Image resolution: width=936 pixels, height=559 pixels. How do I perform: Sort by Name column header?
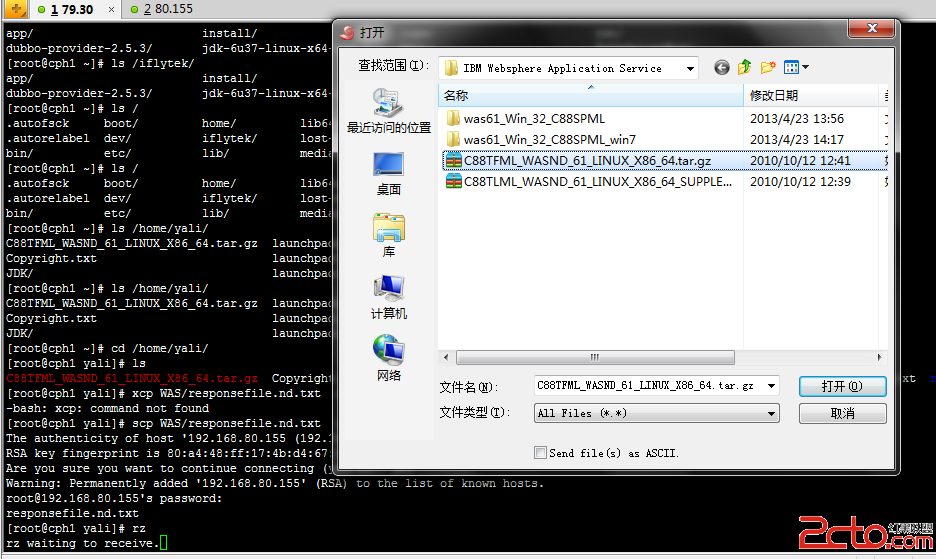coord(591,96)
